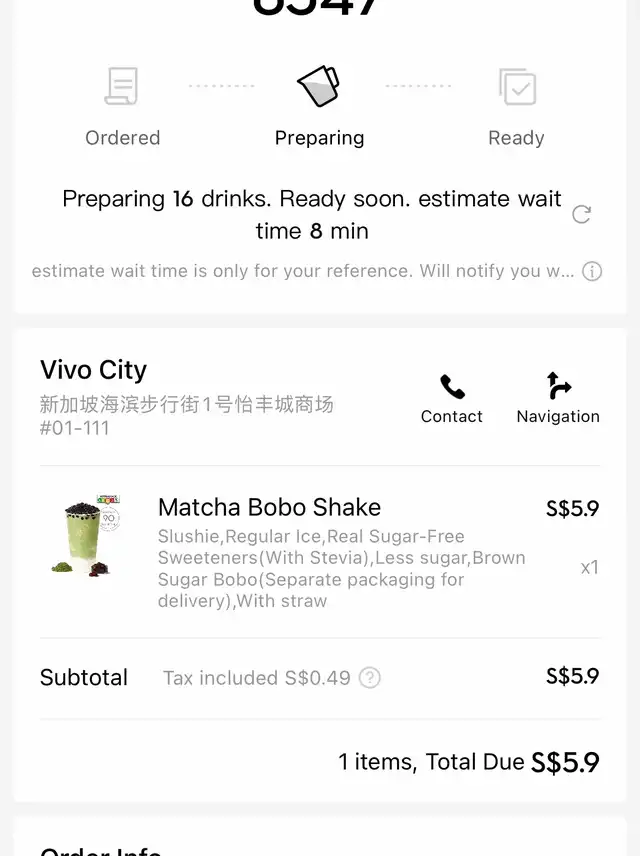The height and width of the screenshot is (856, 640).
Task: Click the Contact label
Action: pyautogui.click(x=452, y=417)
